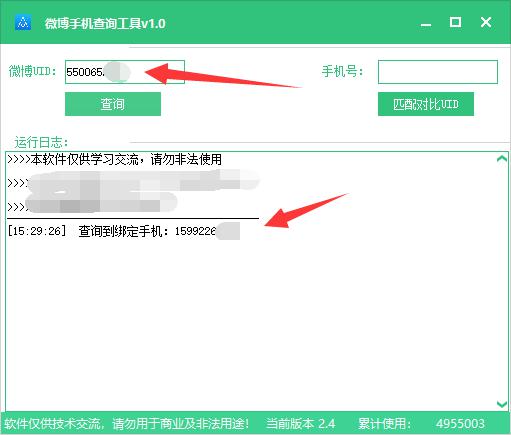Click the timestamp [15:29:26]

click(37, 231)
